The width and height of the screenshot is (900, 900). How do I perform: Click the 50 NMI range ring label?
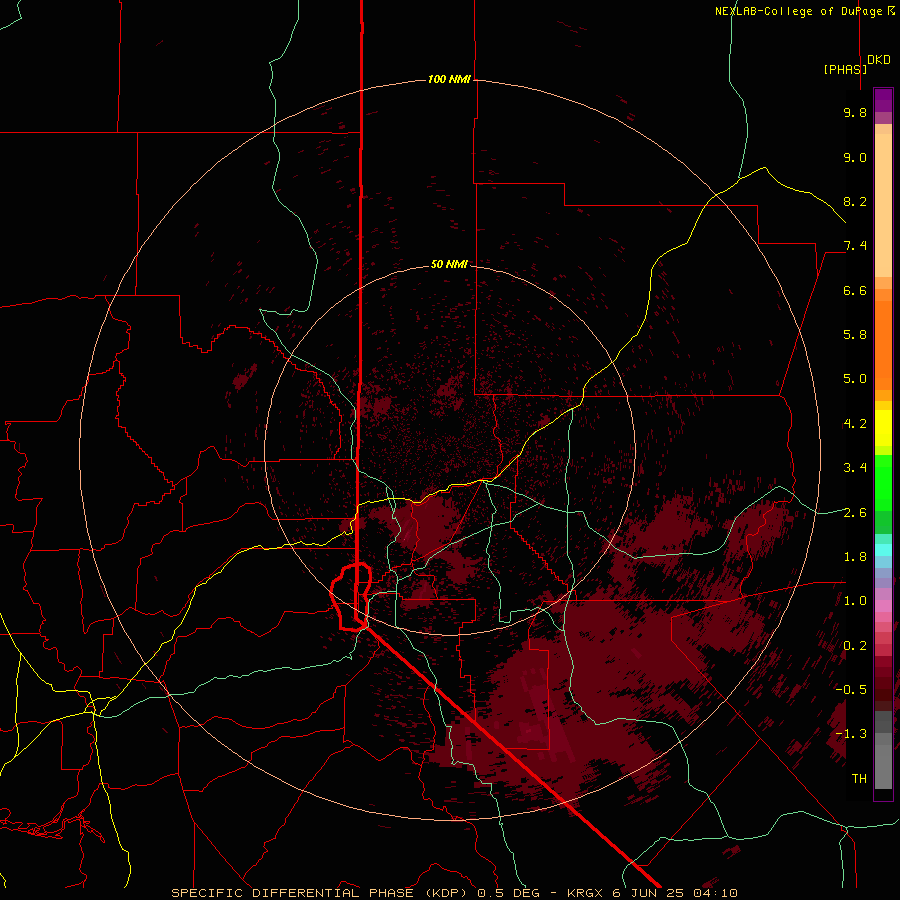(x=449, y=264)
